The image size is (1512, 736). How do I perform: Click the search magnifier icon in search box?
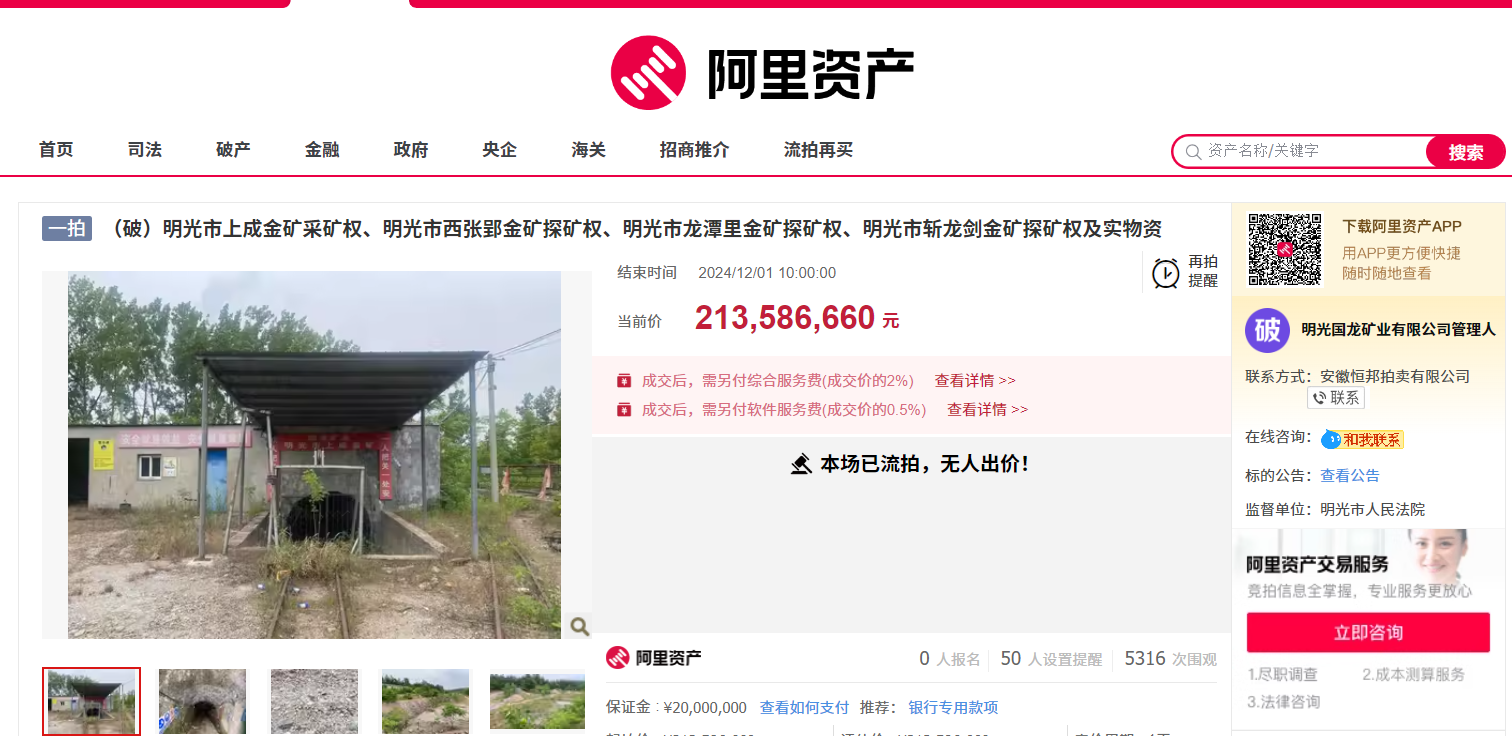1193,152
